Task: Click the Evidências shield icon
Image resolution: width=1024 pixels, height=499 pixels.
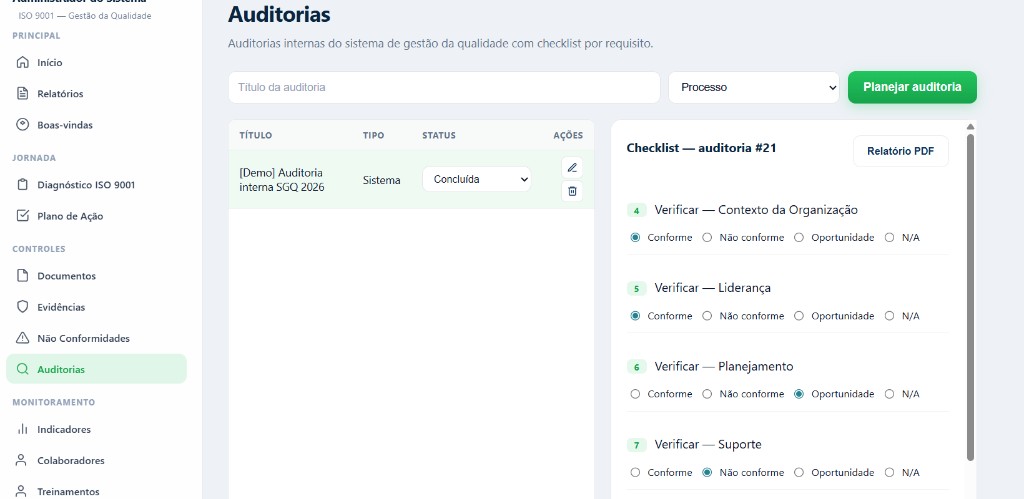Action: [22, 307]
